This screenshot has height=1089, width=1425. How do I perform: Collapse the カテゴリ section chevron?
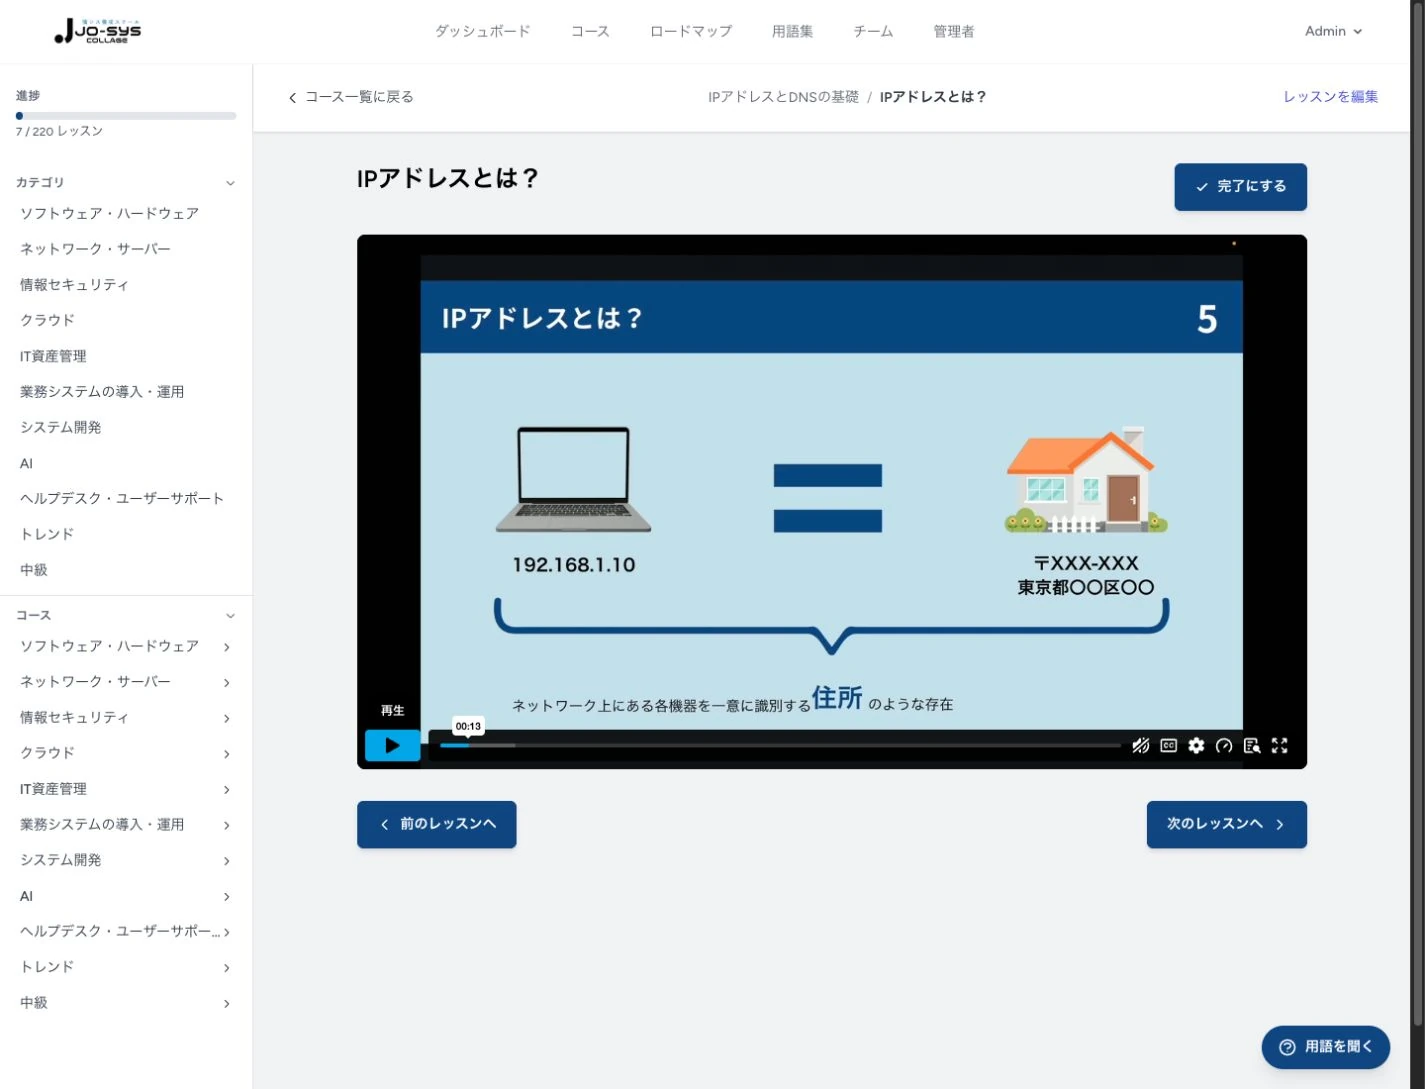[x=230, y=183]
